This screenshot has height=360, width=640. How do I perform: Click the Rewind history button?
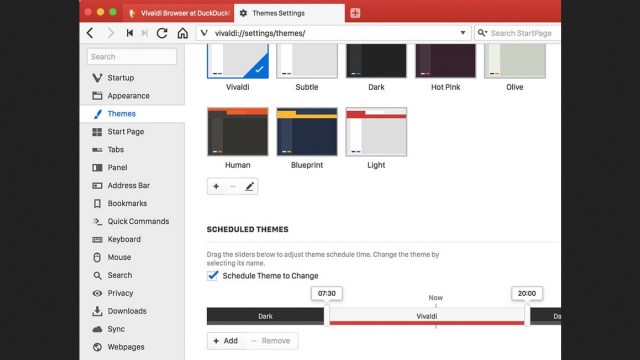coord(130,33)
